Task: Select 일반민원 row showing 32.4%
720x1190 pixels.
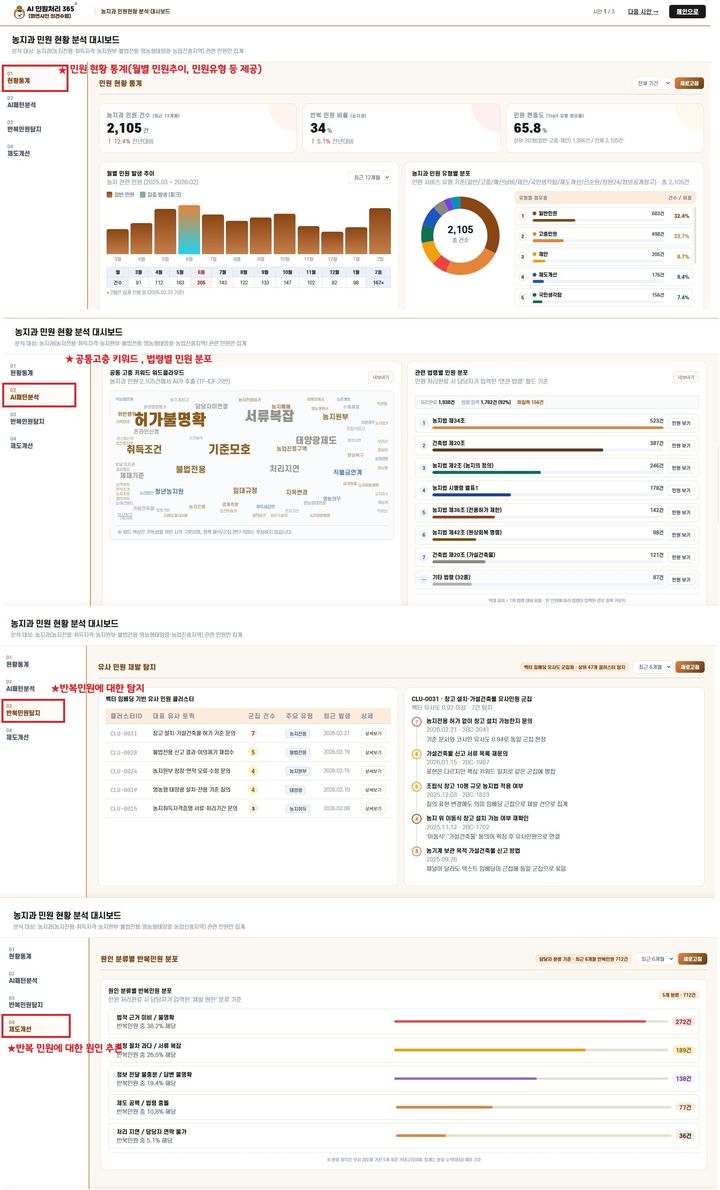Action: (x=605, y=216)
